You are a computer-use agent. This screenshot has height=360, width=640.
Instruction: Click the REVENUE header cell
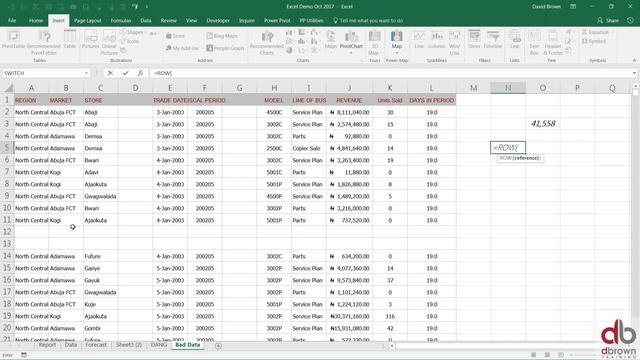[x=349, y=100]
